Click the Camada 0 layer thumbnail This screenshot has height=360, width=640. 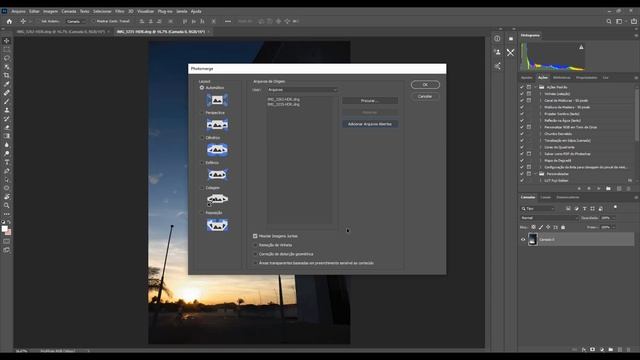[x=533, y=240]
